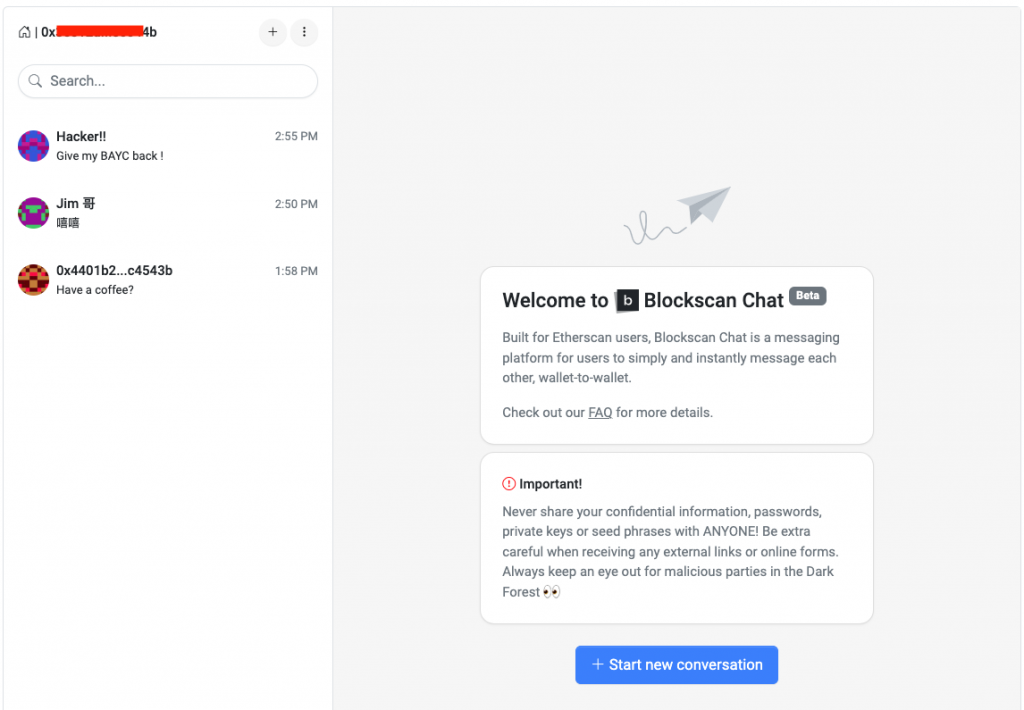
Task: Click the Start new conversation button
Action: click(676, 665)
